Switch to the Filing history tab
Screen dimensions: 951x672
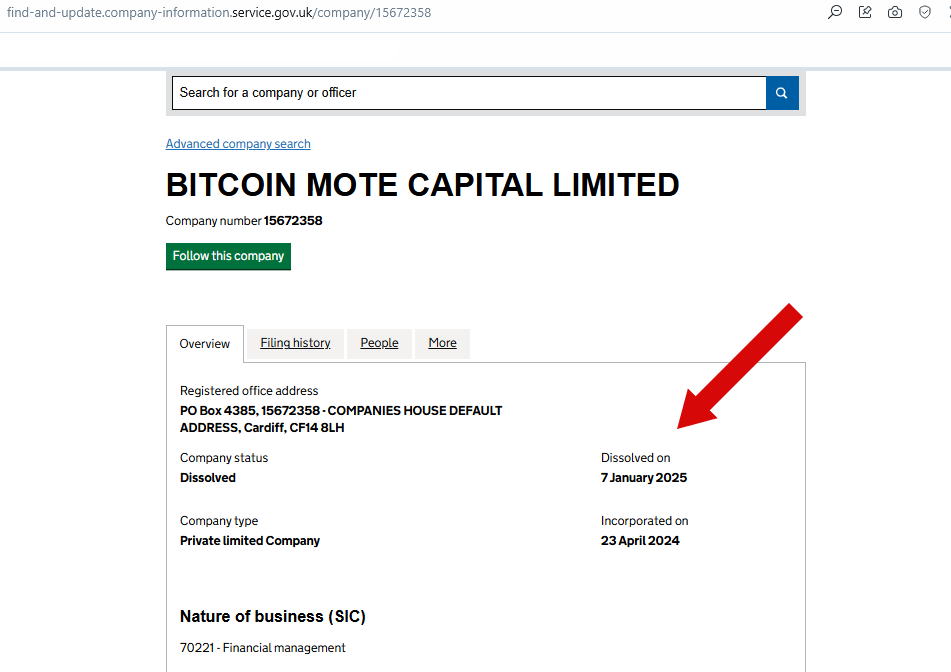coord(295,343)
